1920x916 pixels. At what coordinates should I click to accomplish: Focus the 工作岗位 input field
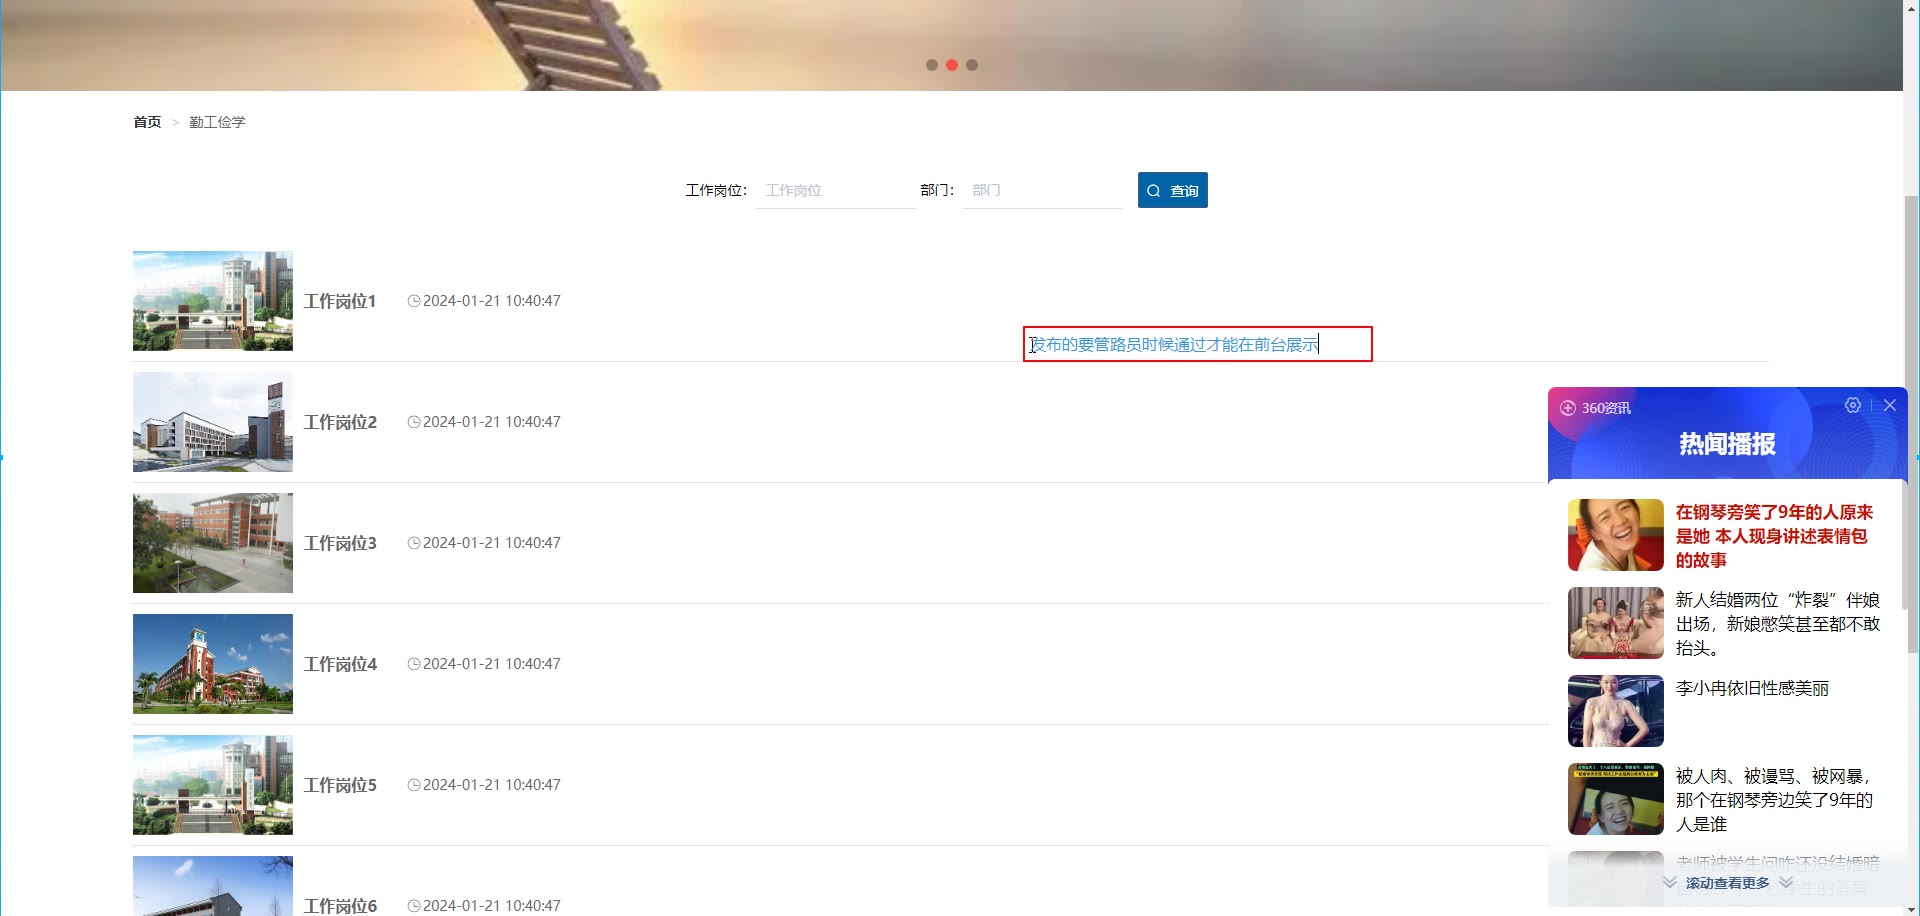(836, 190)
